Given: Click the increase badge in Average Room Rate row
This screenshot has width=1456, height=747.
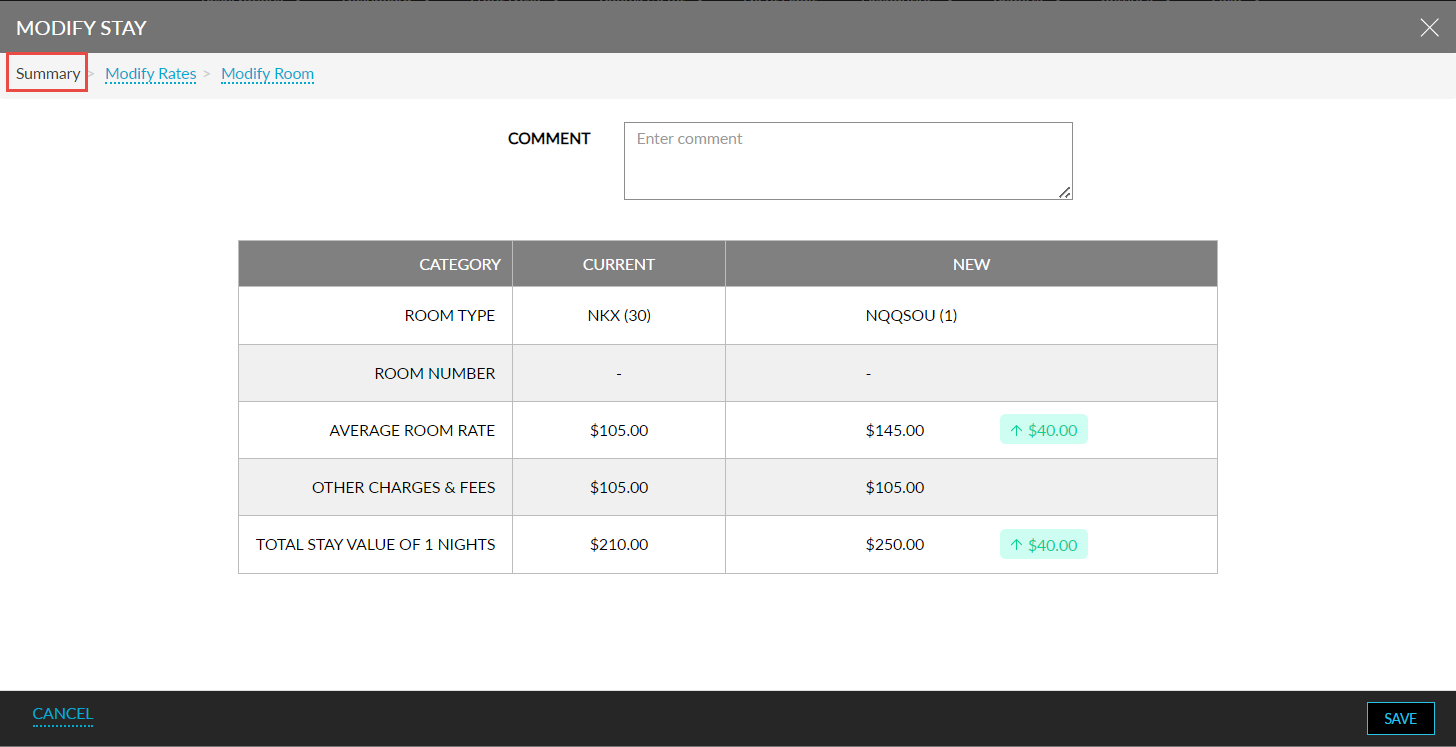Looking at the screenshot, I should [1043, 430].
